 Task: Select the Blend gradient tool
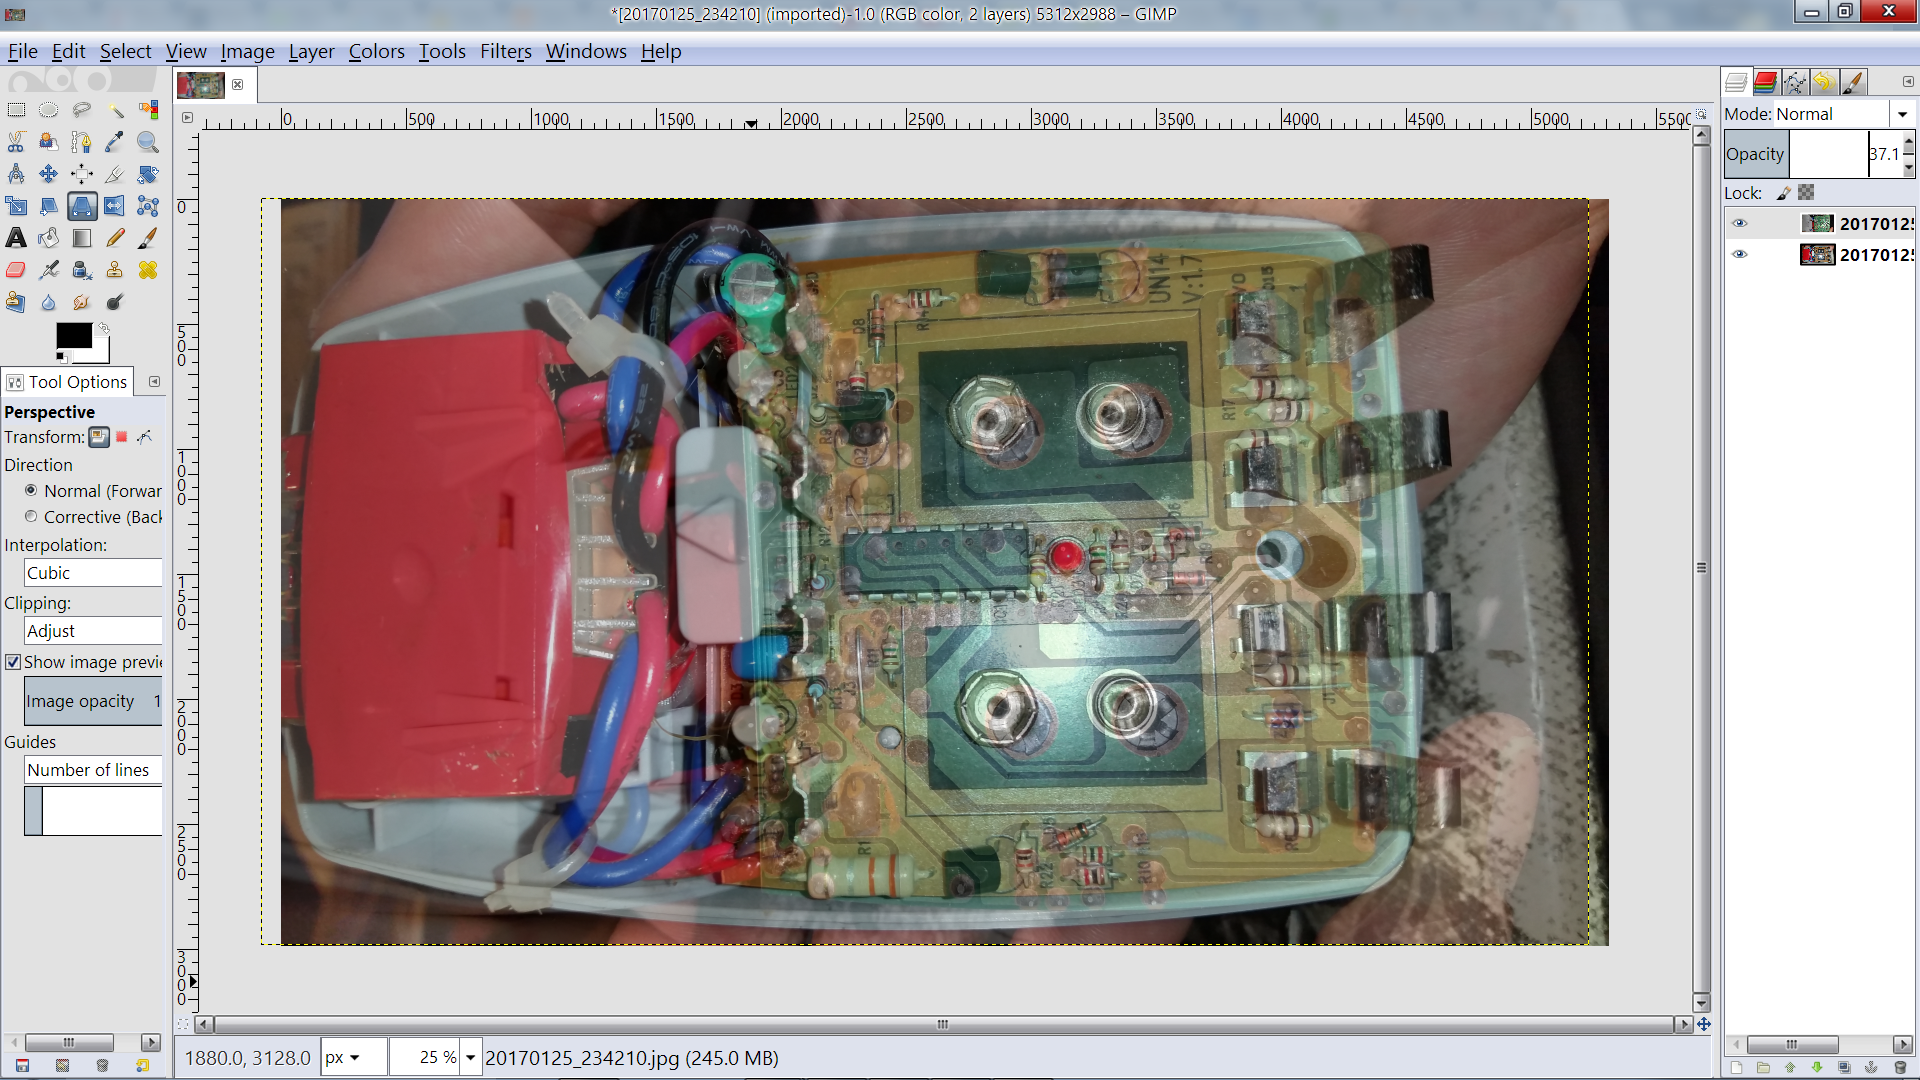tap(82, 238)
